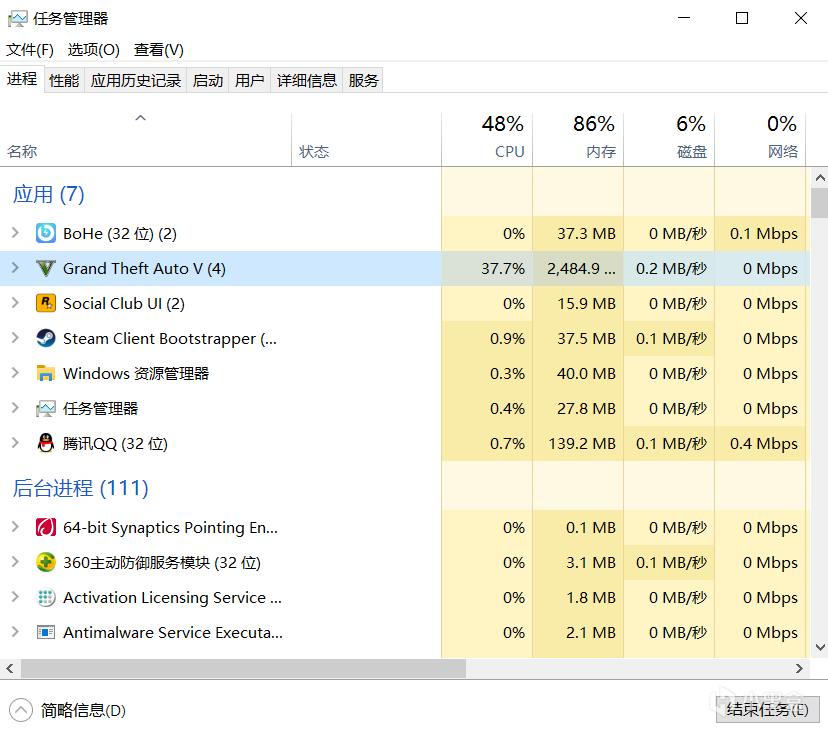Click the 360主动防御服务模块 icon
The image size is (828, 736).
[x=45, y=562]
